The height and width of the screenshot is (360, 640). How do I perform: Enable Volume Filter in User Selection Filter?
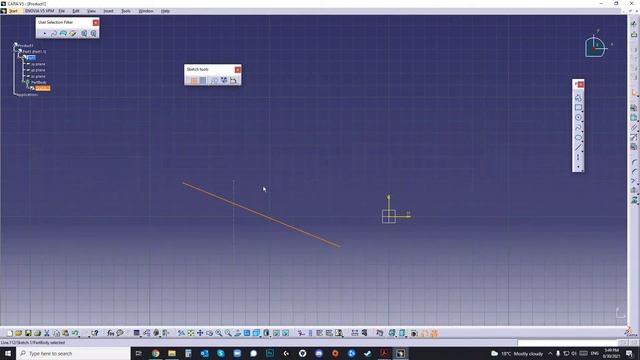click(73, 33)
